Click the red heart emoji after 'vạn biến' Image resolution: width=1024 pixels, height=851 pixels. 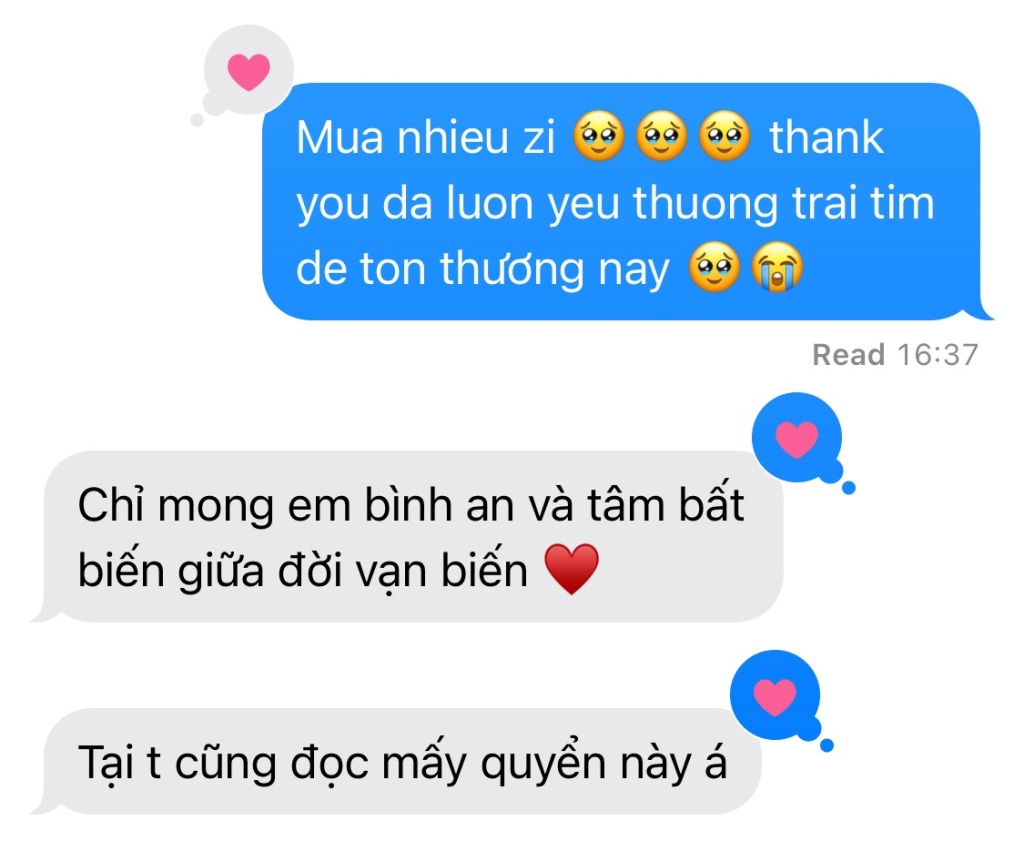pos(571,569)
